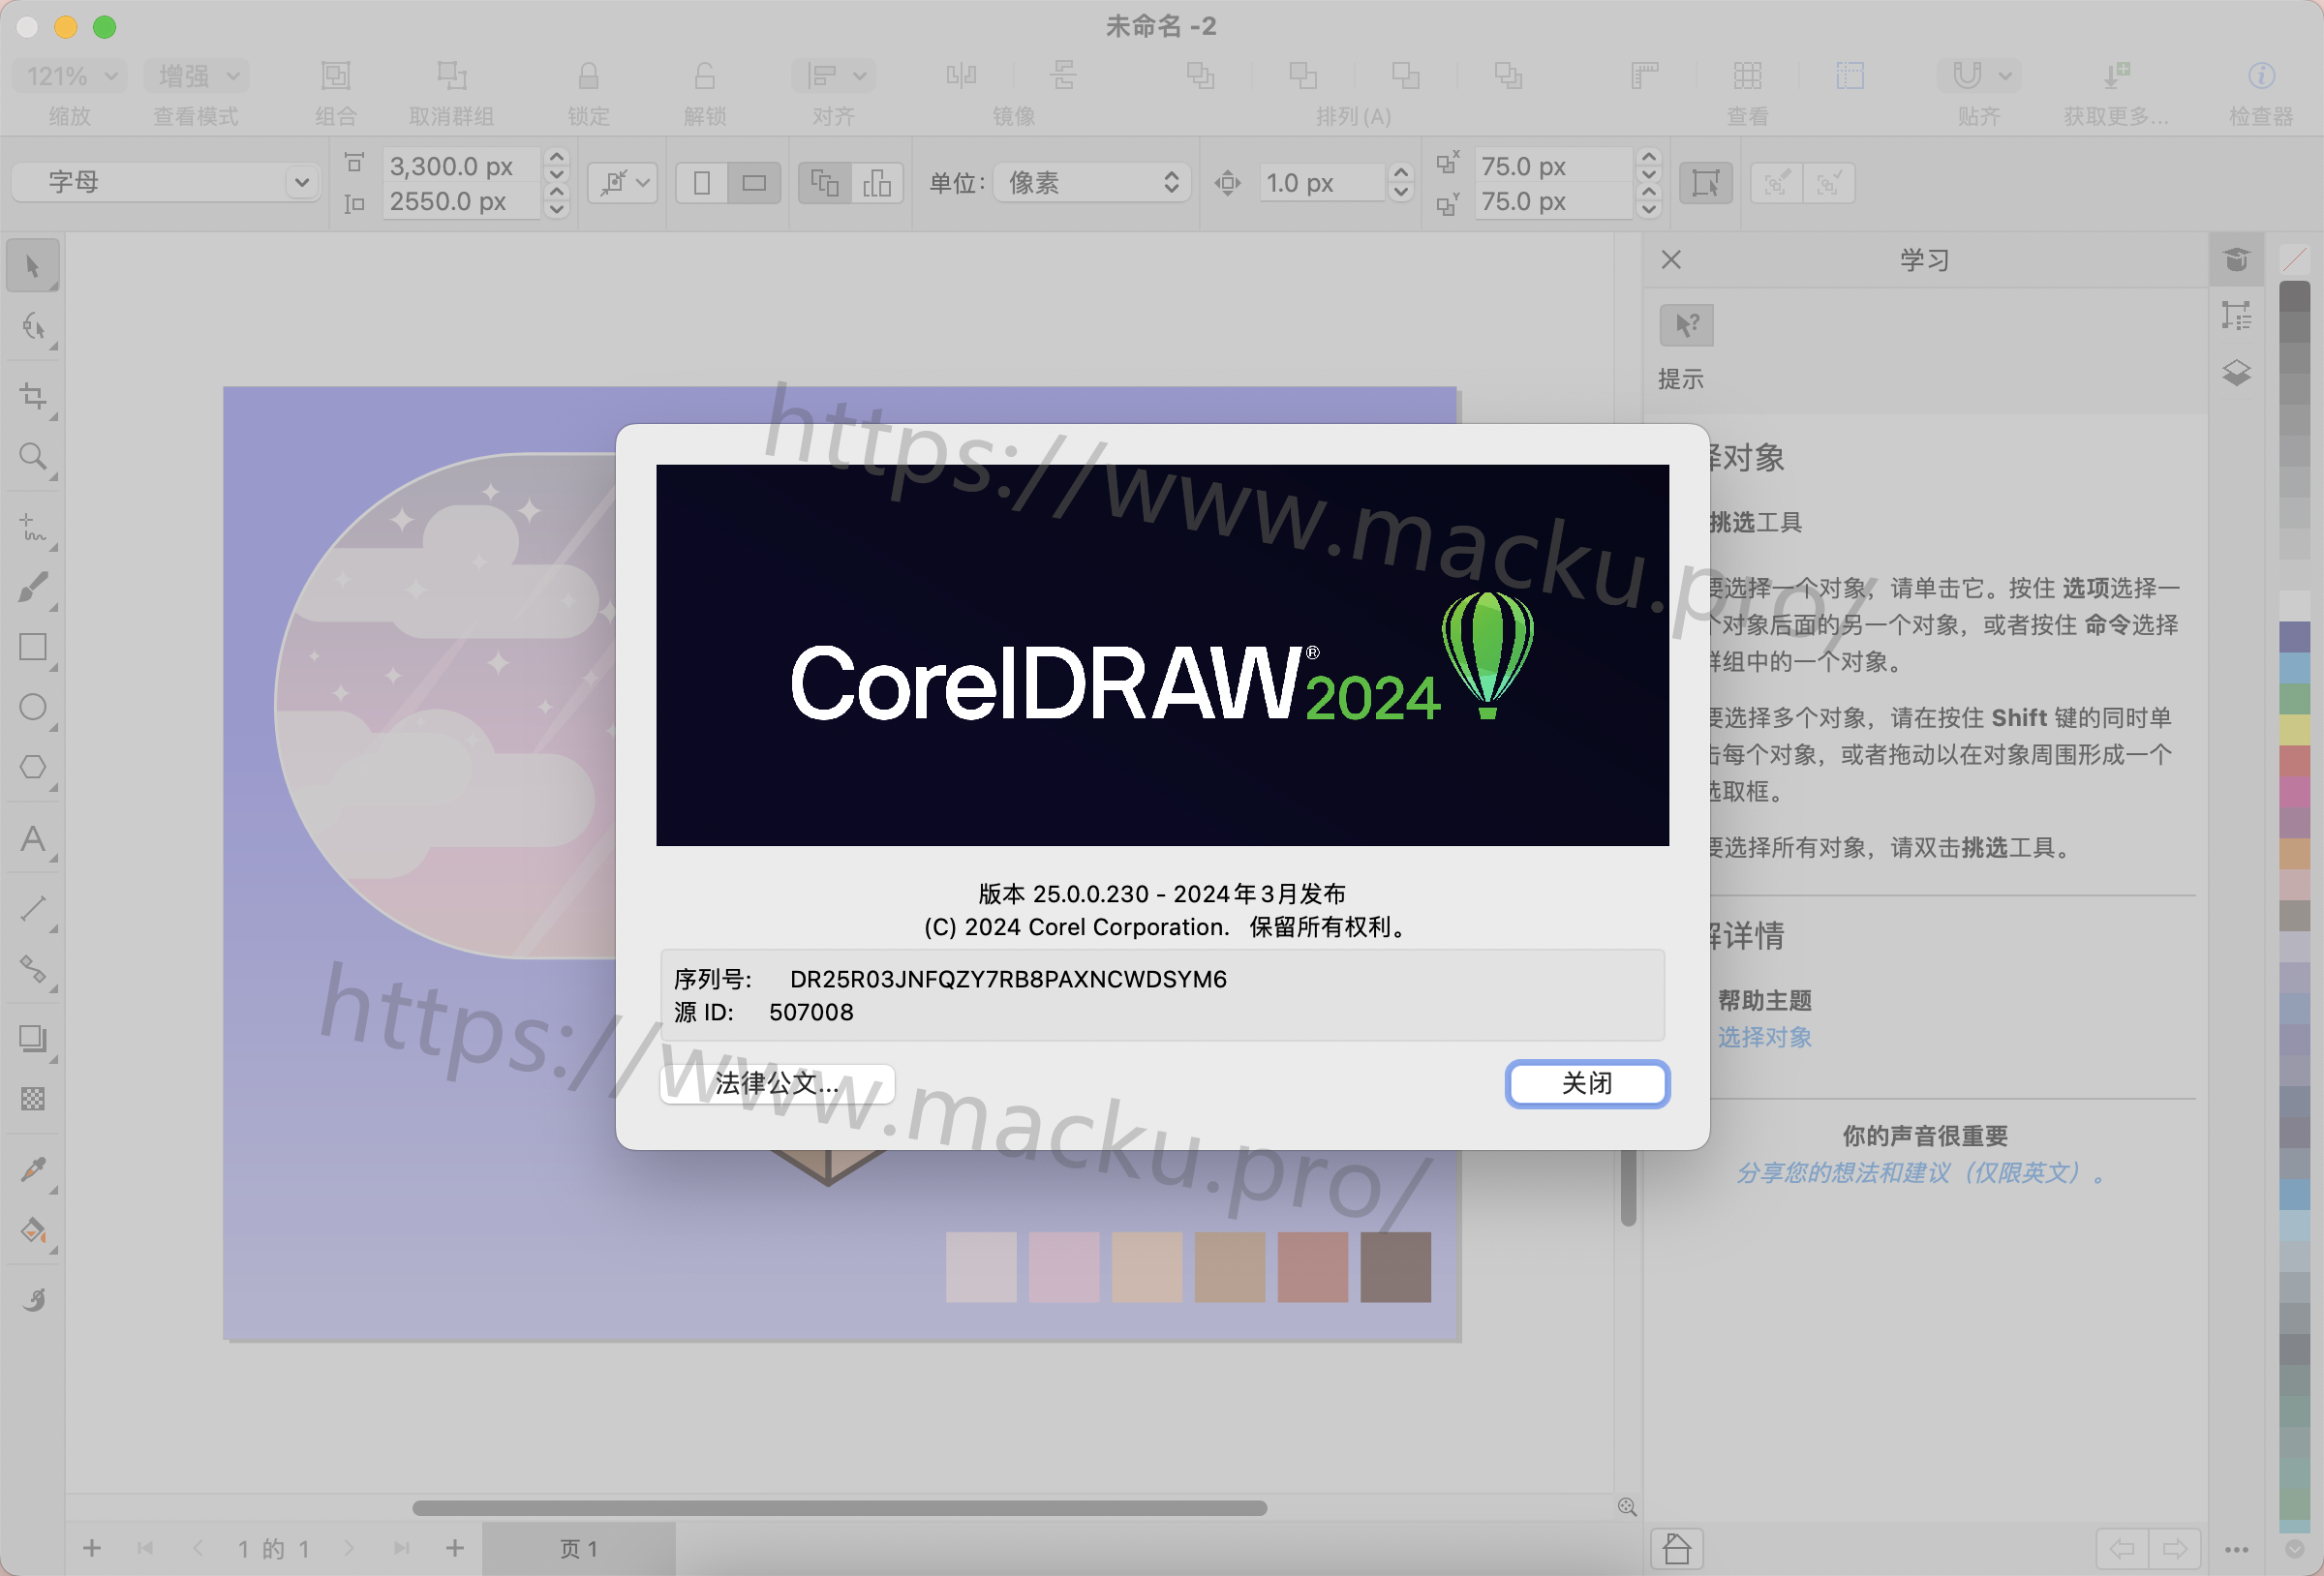Close the 学习 docker panel
The height and width of the screenshot is (1576, 2324).
1671,260
